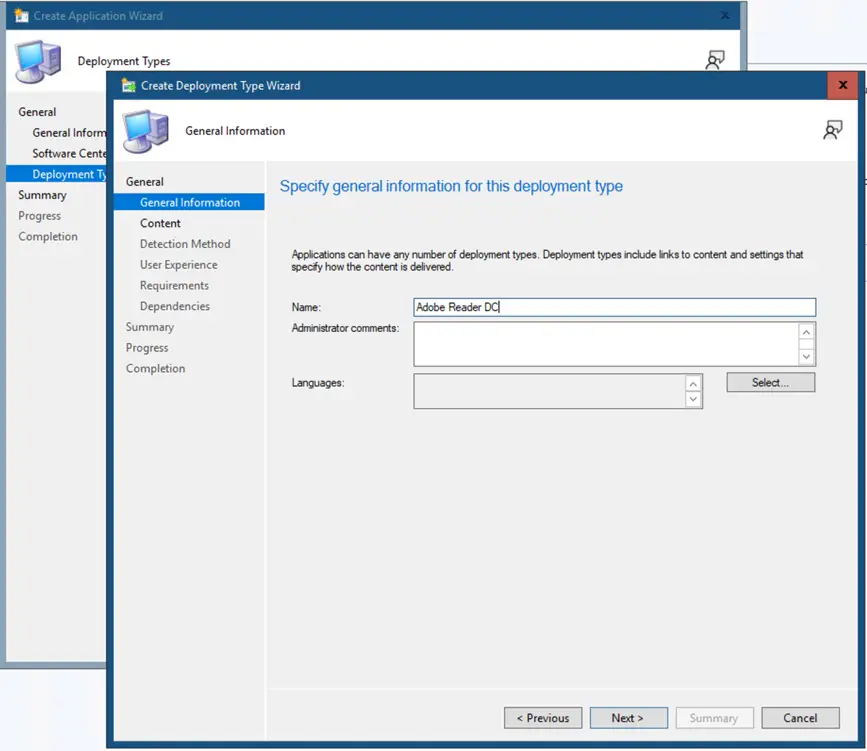The height and width of the screenshot is (751, 867).
Task: Select General heading in Deployment Type Wizard sidebar
Action: point(144,182)
